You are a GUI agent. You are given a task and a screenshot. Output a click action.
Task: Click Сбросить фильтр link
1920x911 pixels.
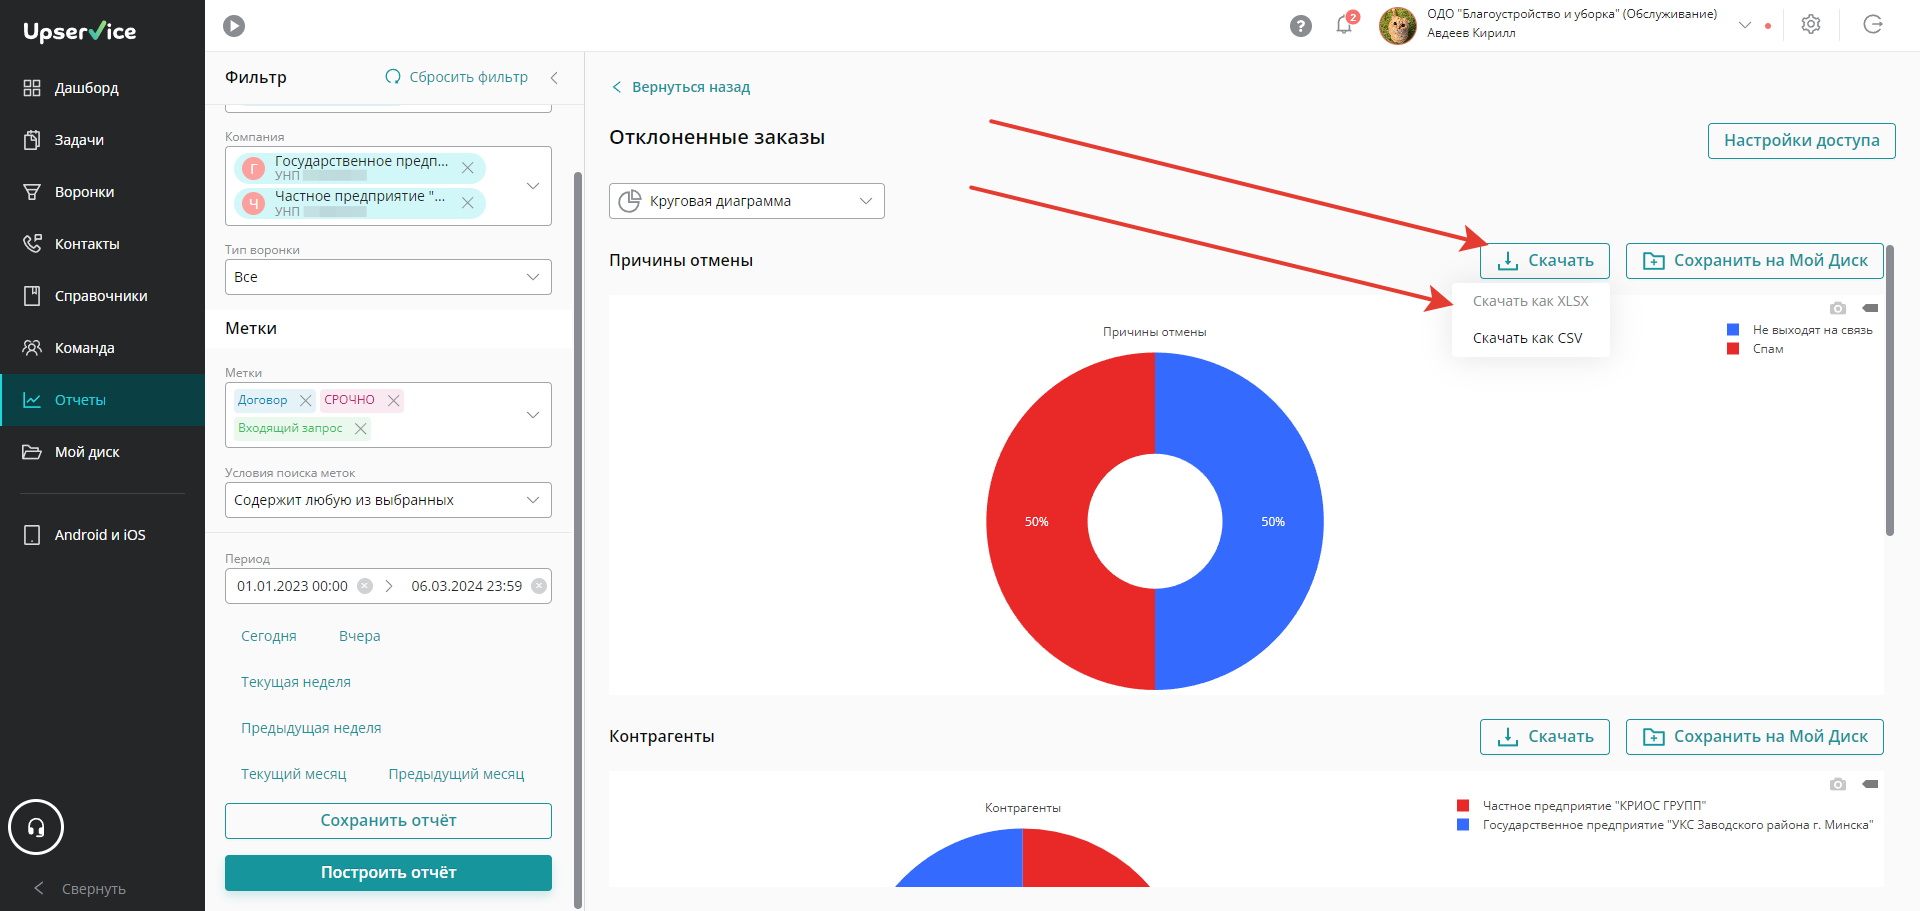pyautogui.click(x=457, y=77)
